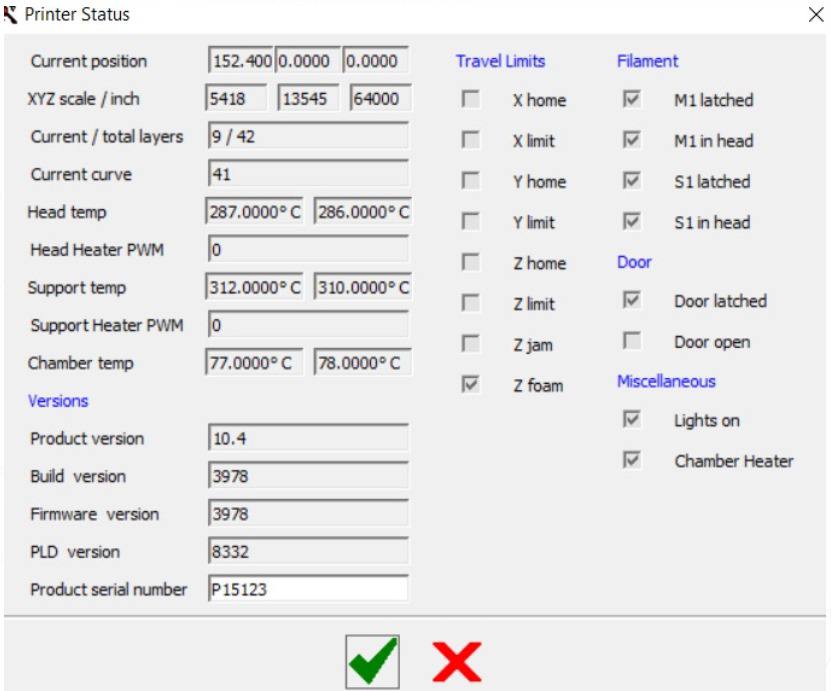Toggle the Lights on checkbox
Viewport: 831px width, 691px height.
(631, 420)
